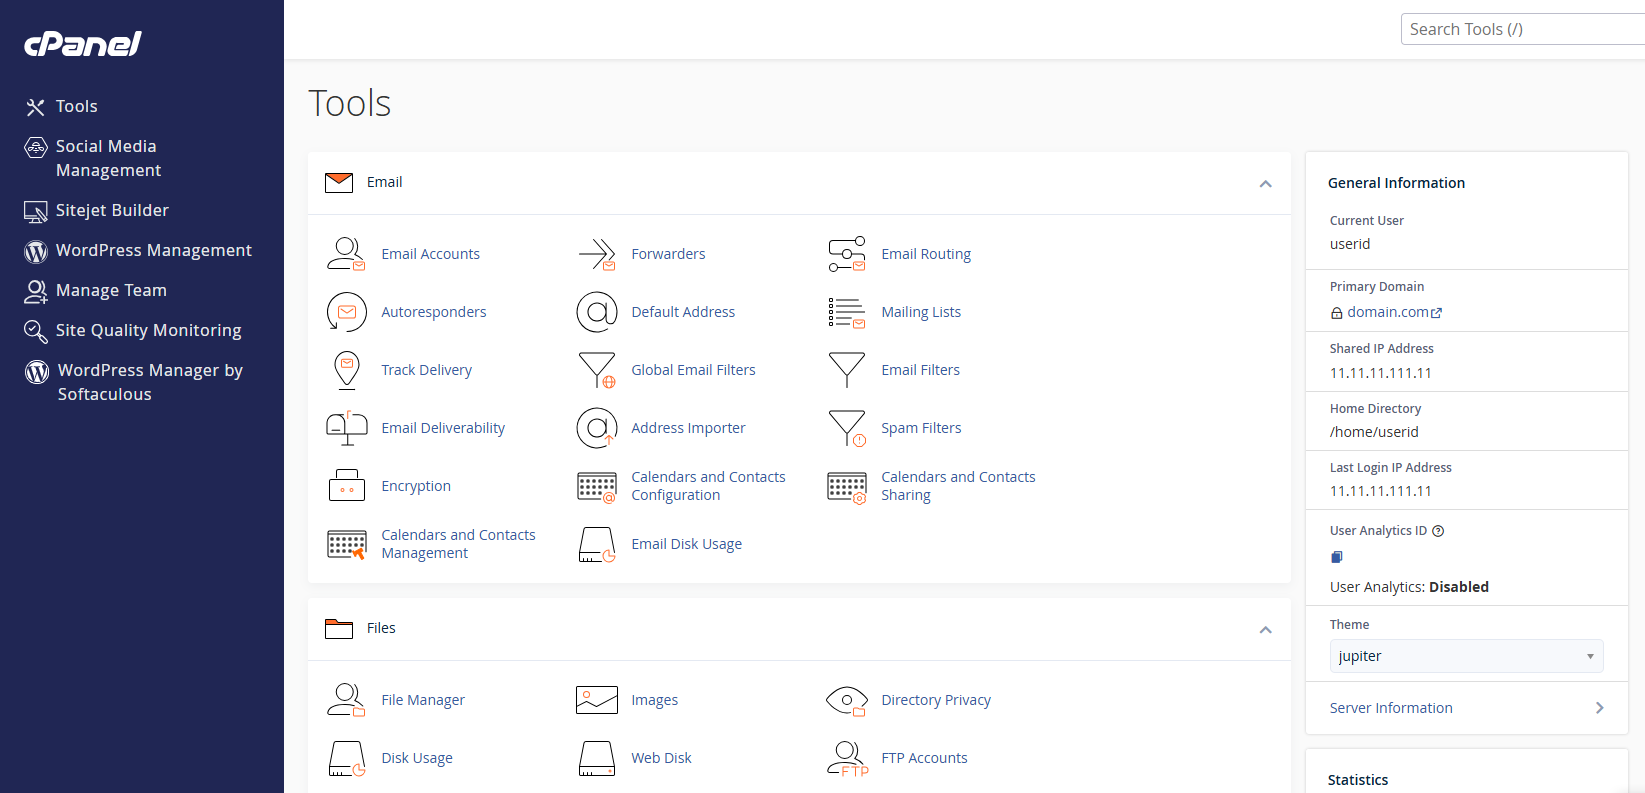
Task: Open the Theme dropdown showing jupiter
Action: (x=1466, y=656)
